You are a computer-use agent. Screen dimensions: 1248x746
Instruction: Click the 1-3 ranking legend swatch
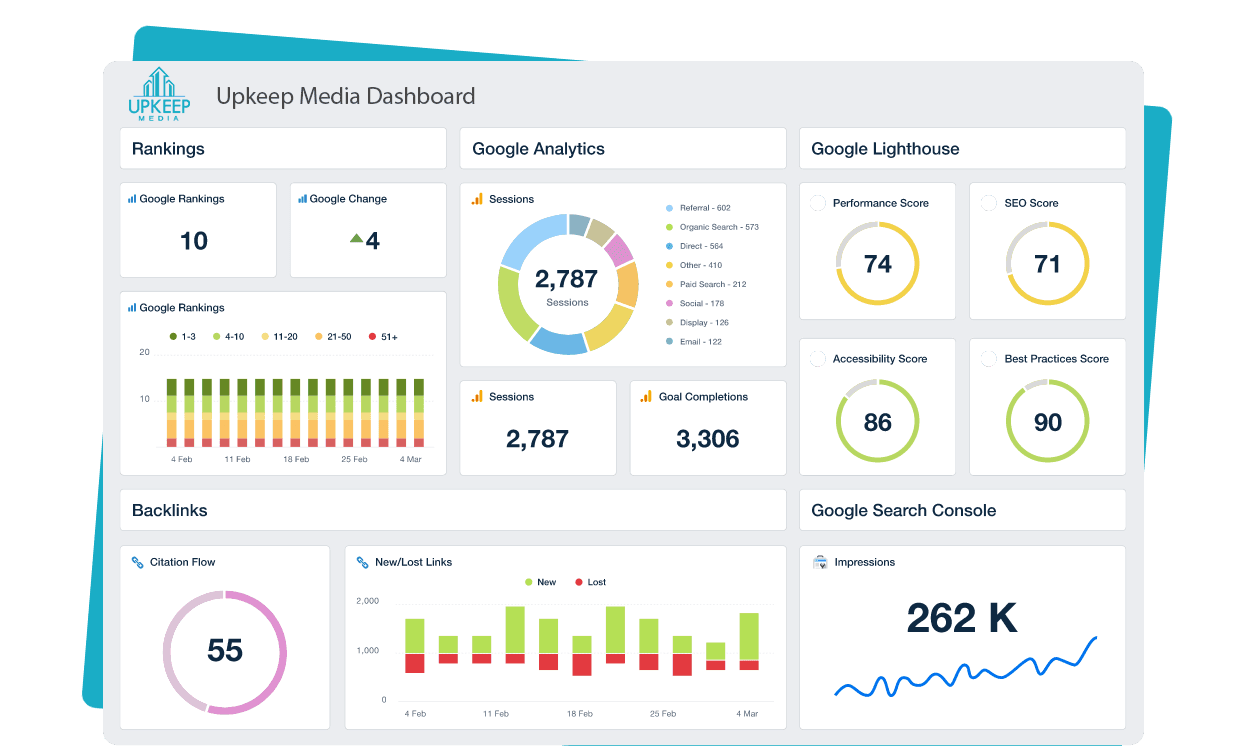[x=173, y=337]
